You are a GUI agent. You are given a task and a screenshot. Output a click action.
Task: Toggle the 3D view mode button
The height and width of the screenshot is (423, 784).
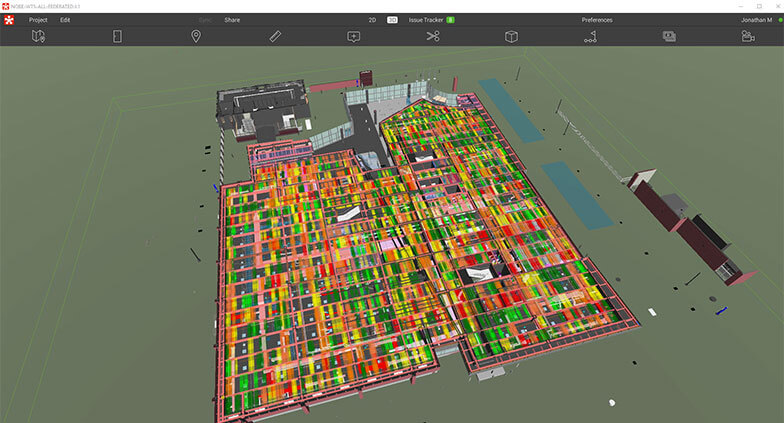click(393, 19)
